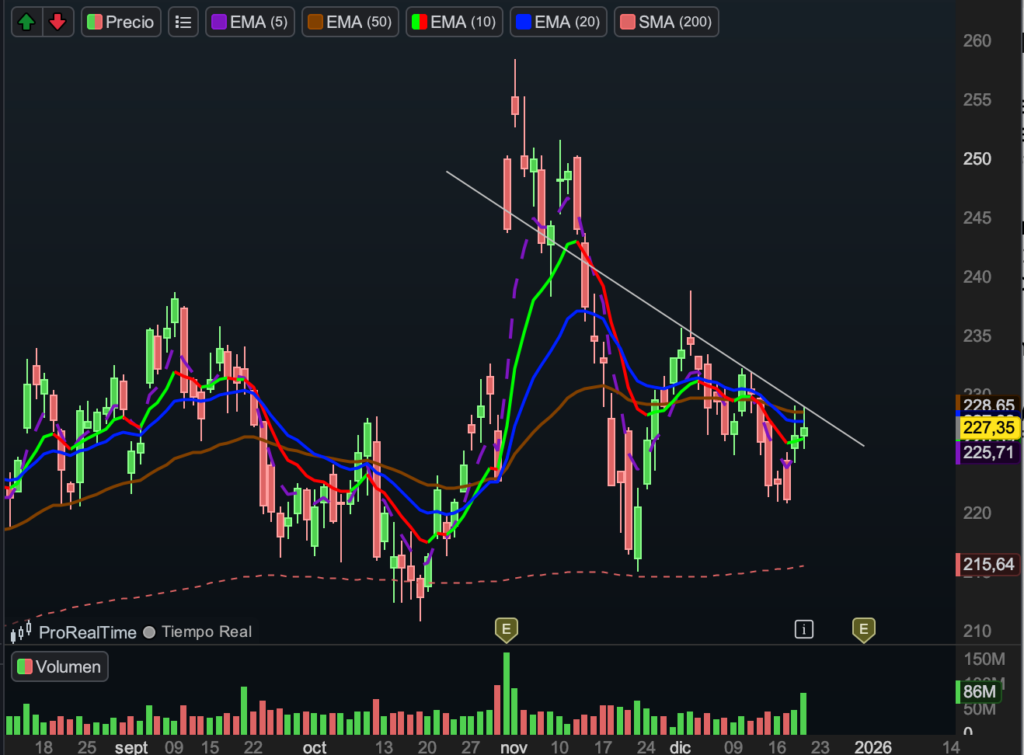Click the Precio candle color icon

94,21
